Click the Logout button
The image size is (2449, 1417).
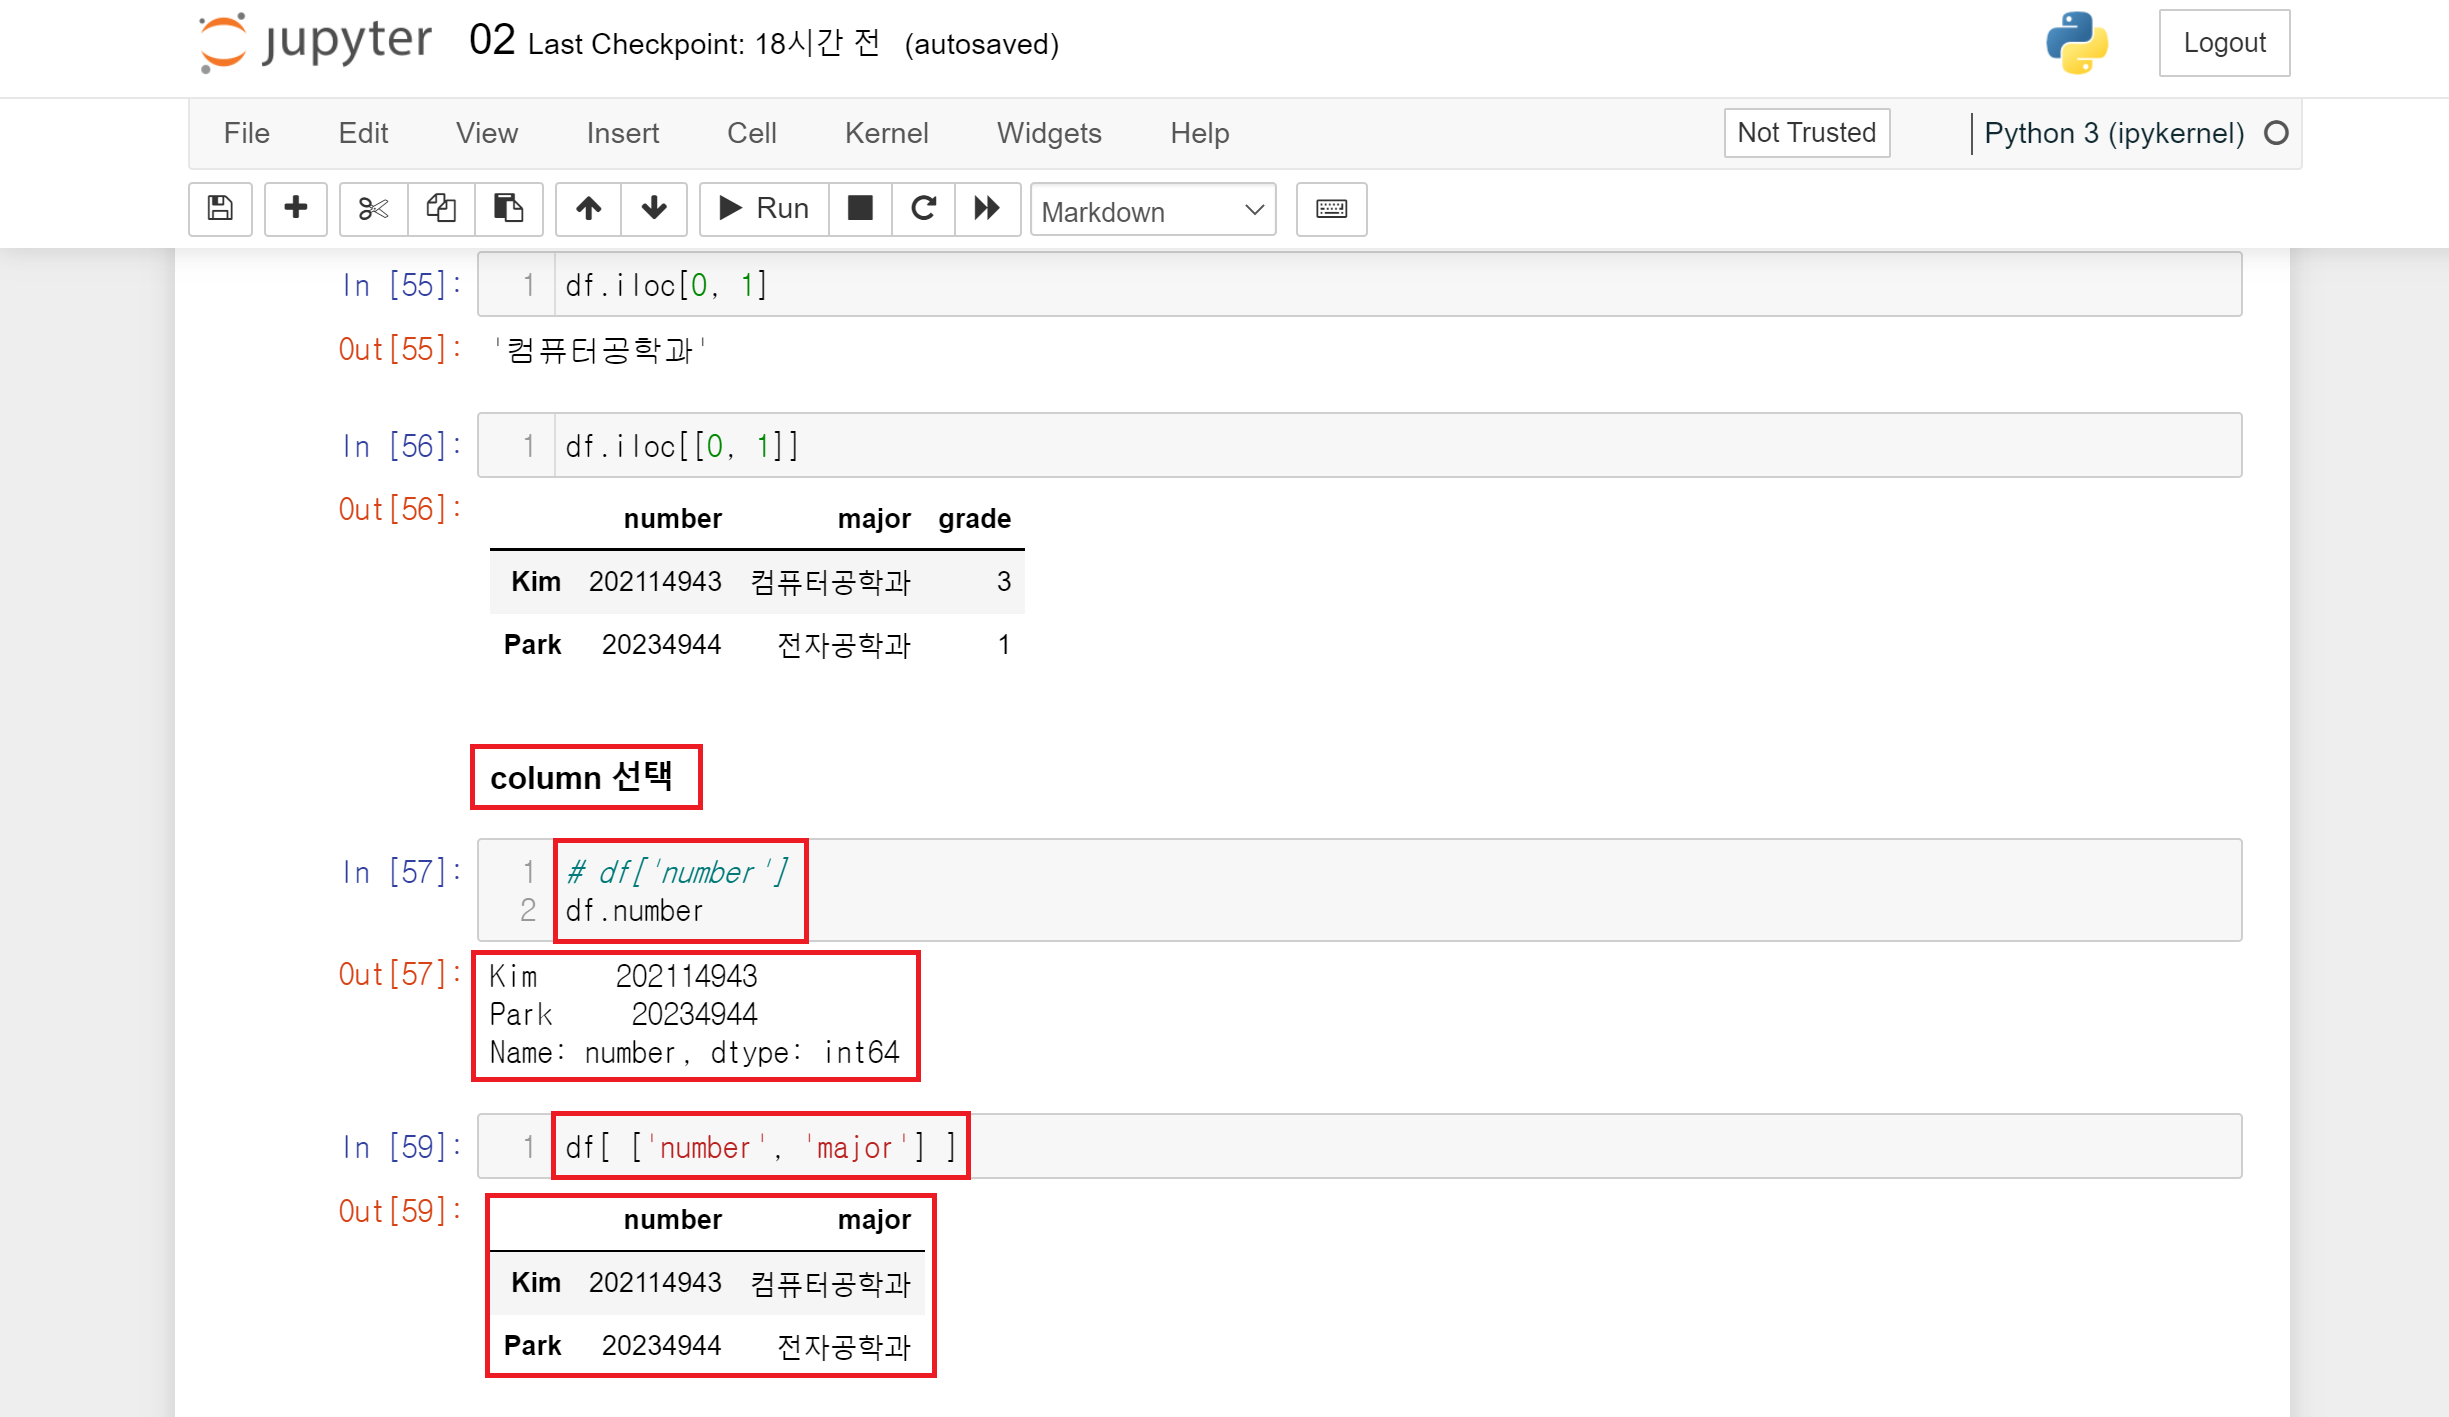tap(2223, 43)
